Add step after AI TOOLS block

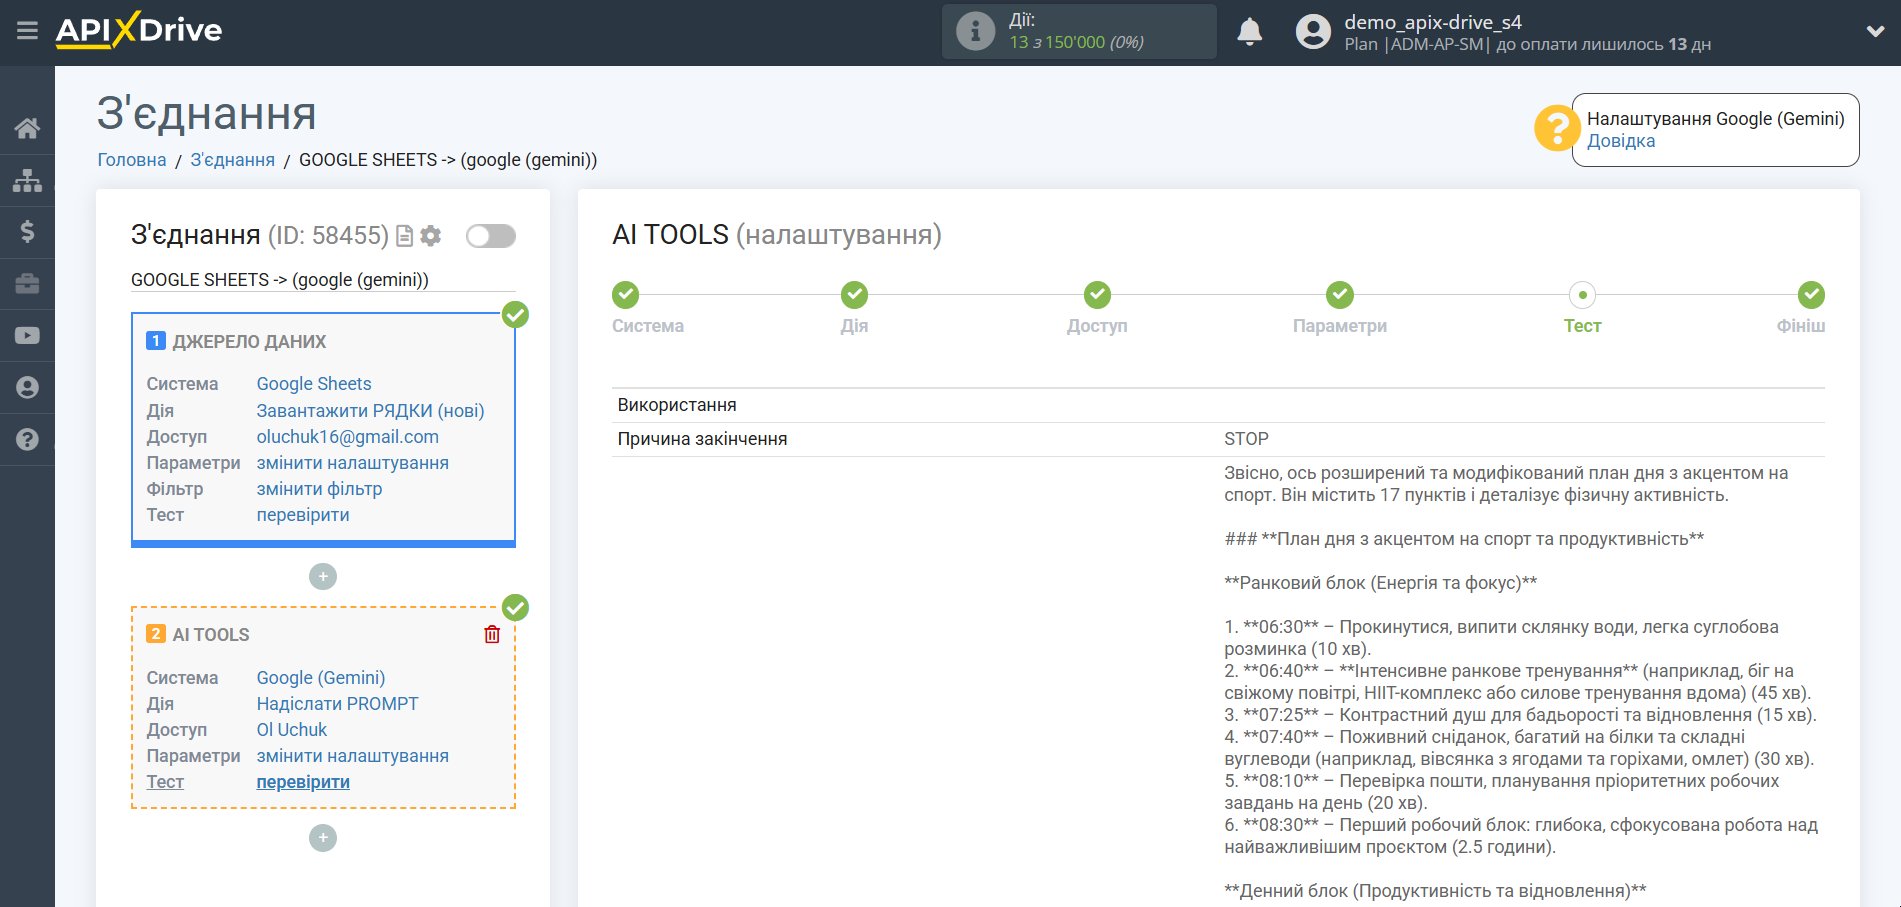(x=323, y=838)
